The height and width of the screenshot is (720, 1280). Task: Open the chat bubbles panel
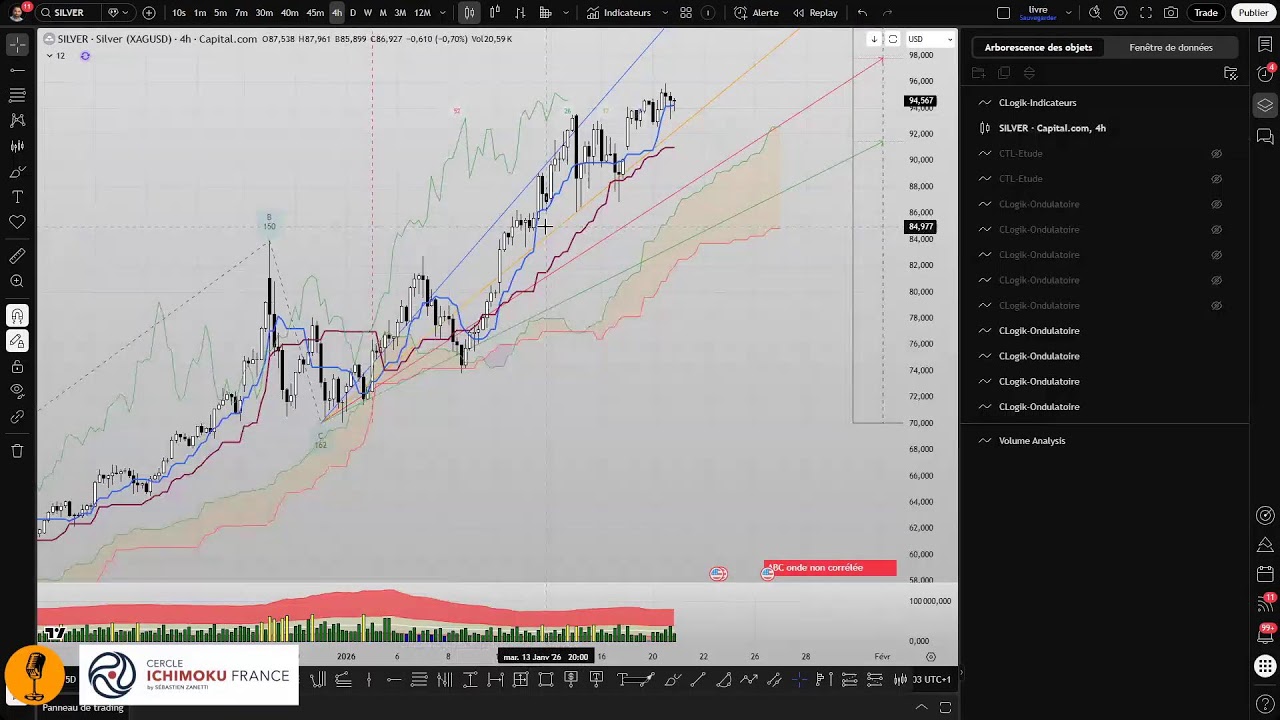click(x=1265, y=136)
